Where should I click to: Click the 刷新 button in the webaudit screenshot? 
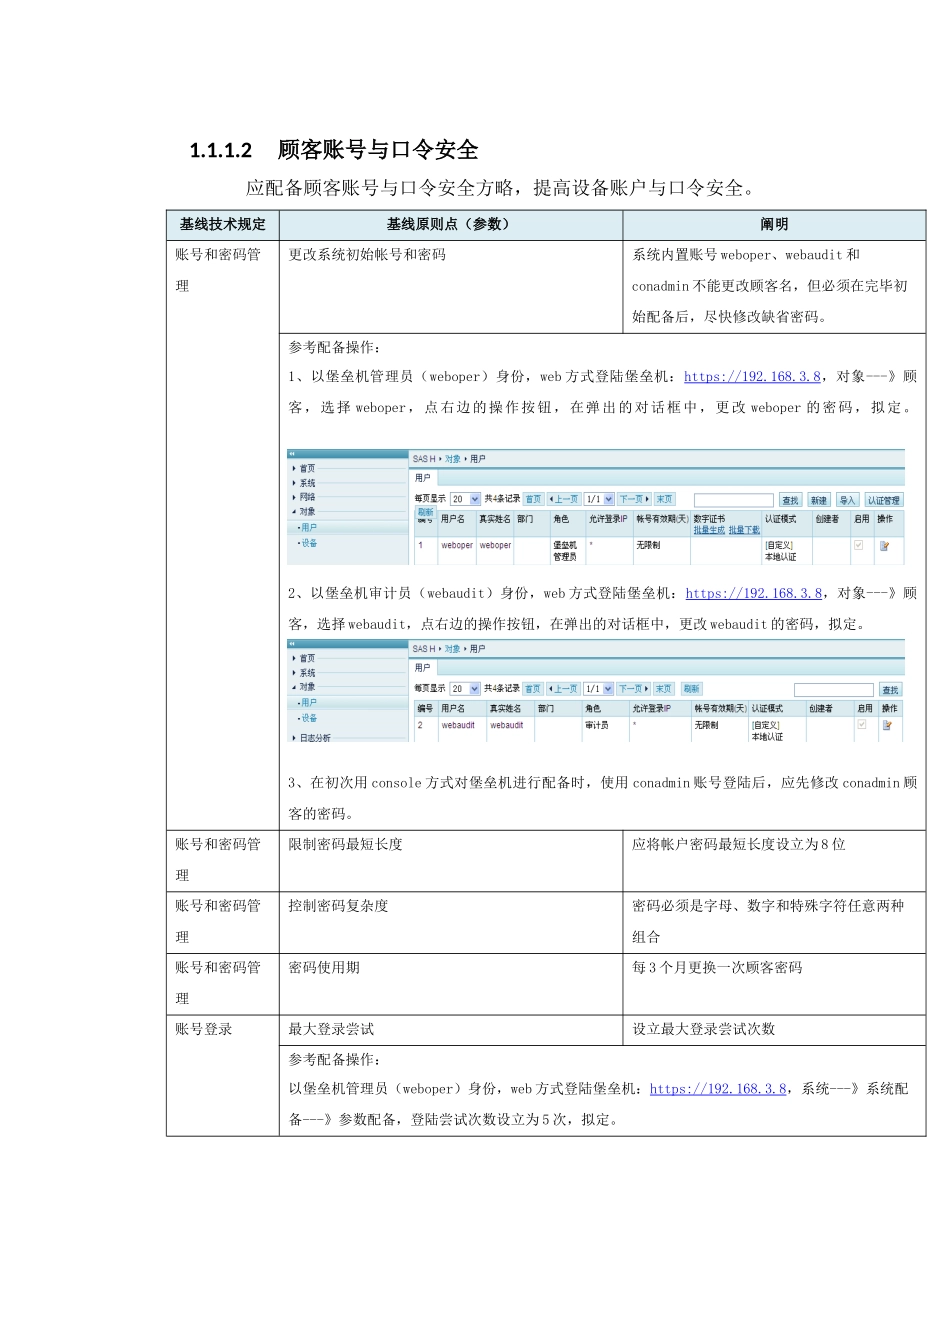click(691, 689)
